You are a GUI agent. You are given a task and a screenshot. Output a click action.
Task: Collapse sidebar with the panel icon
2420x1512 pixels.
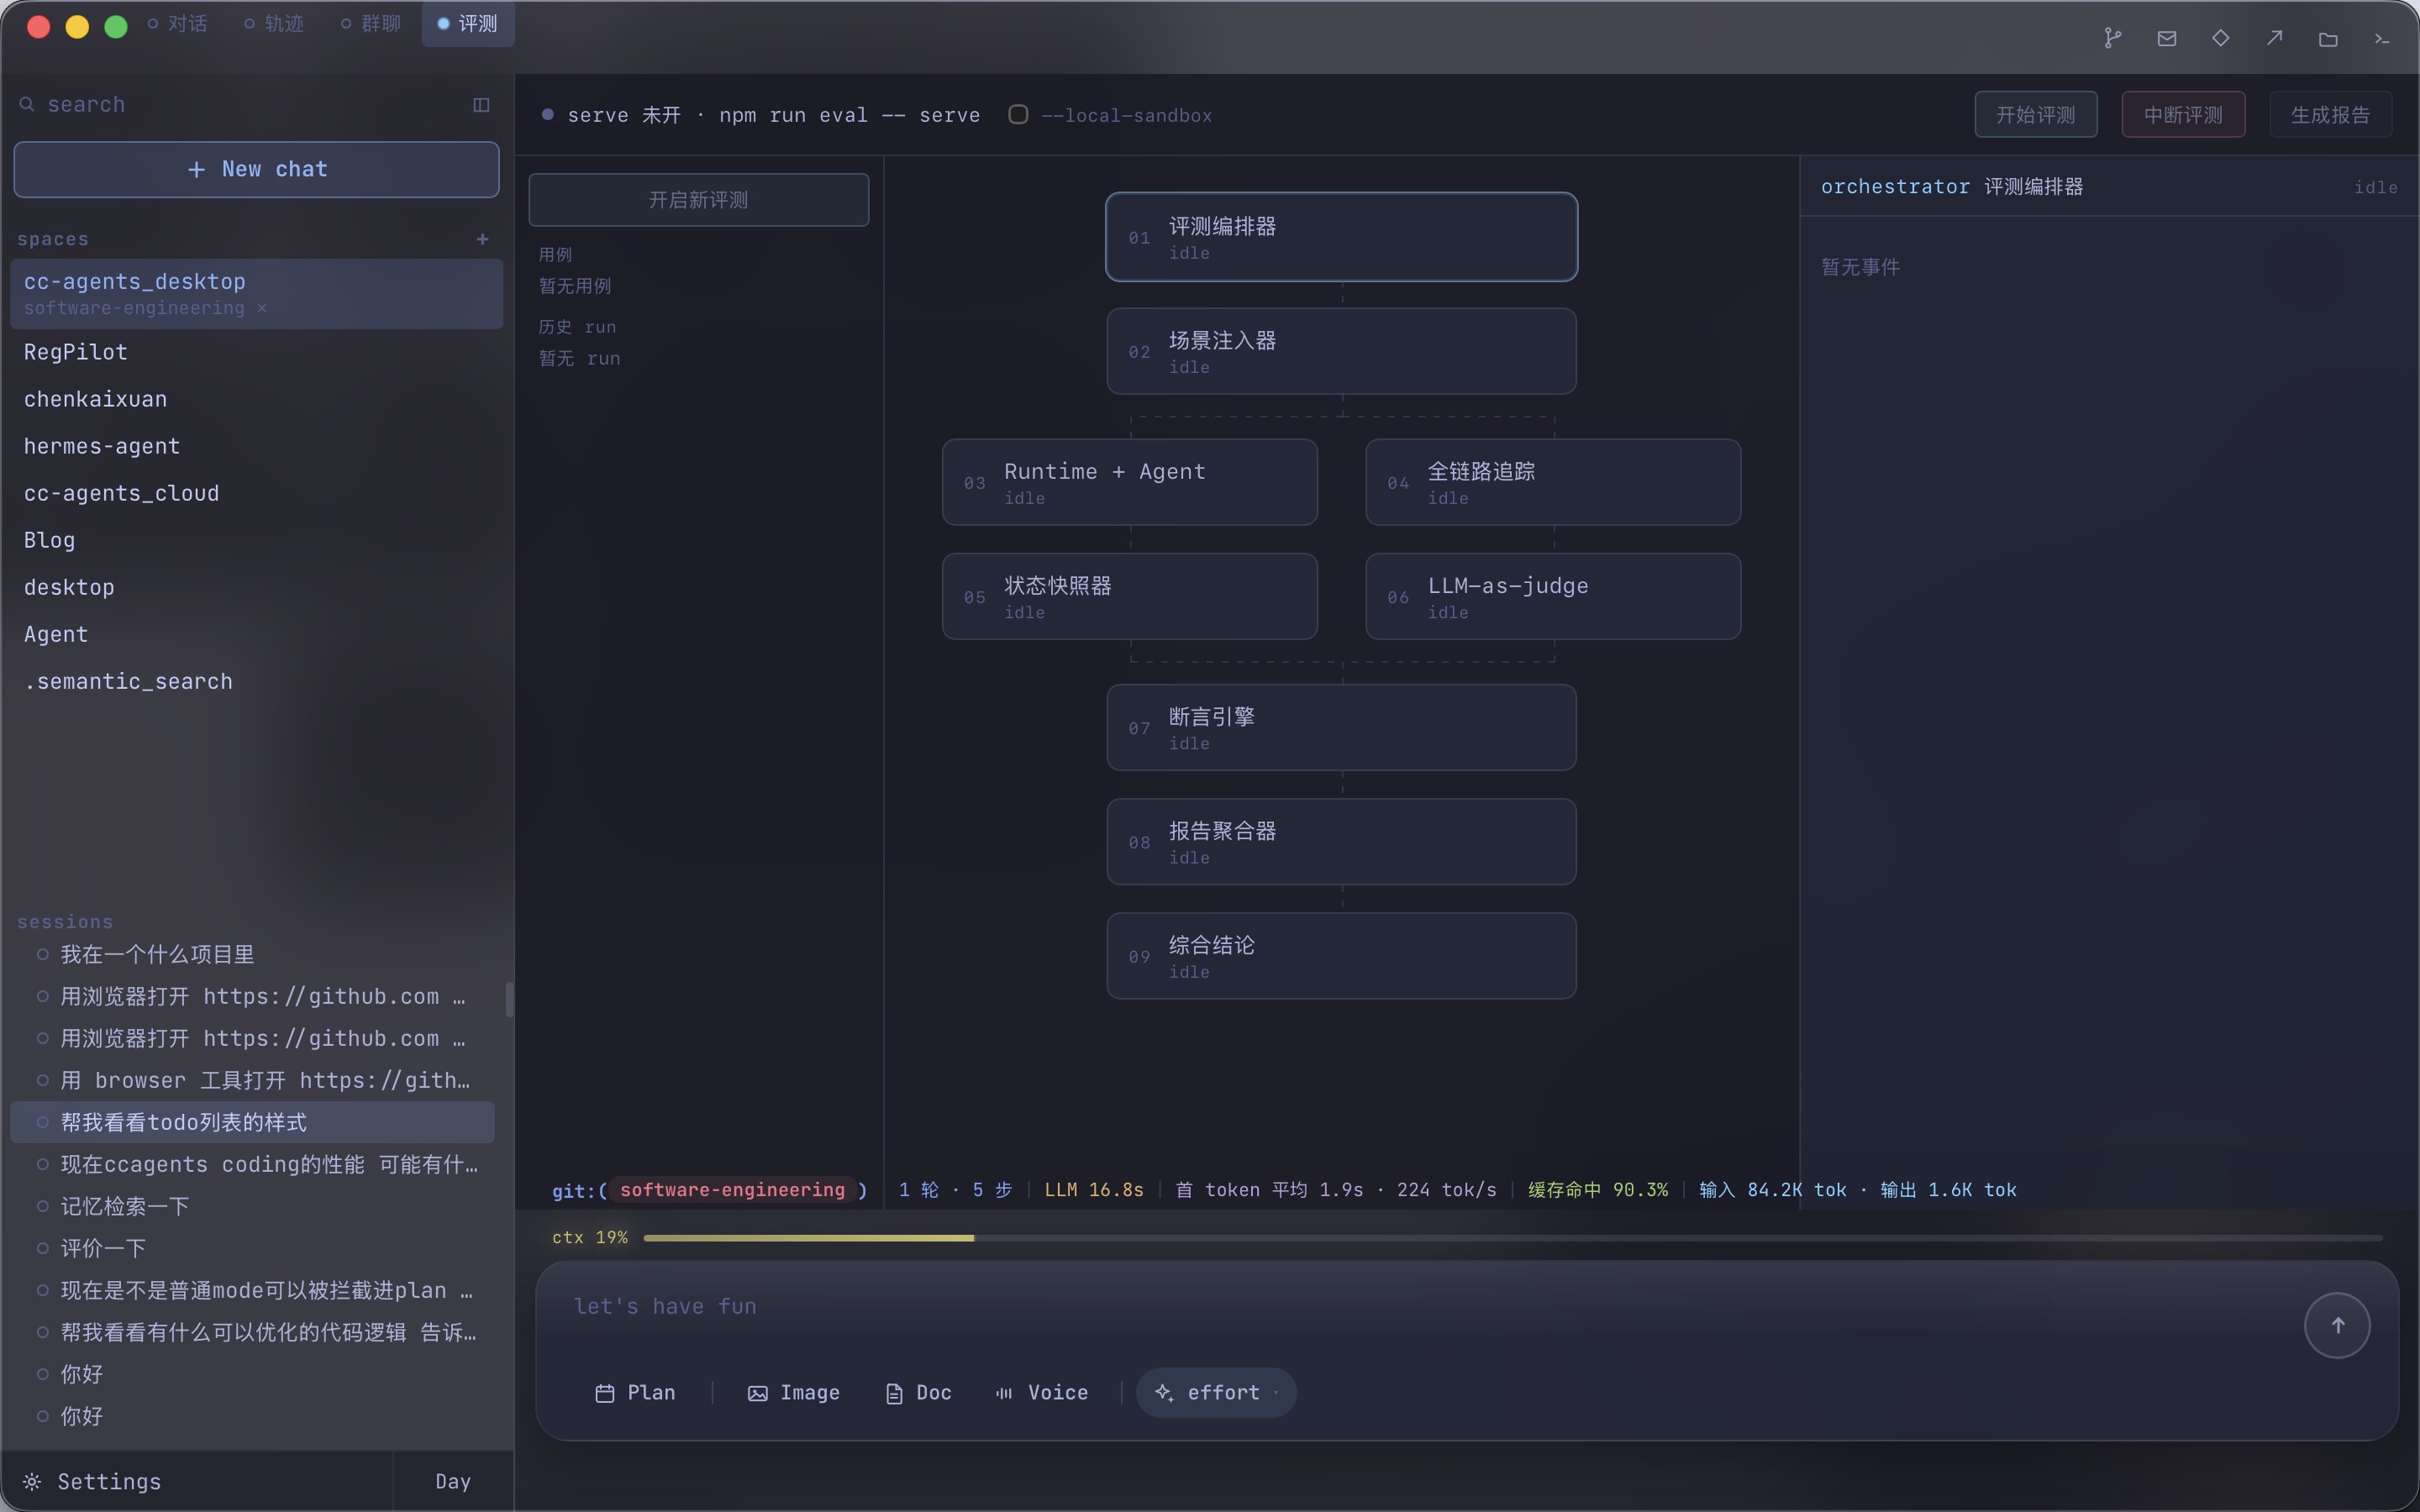(481, 104)
